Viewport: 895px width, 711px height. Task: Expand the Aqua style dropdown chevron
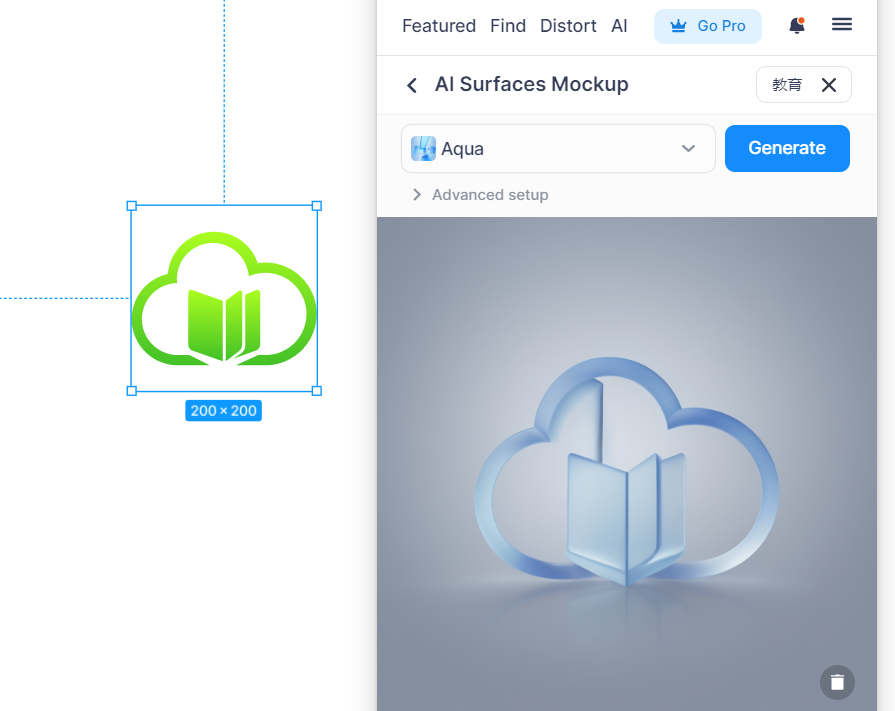click(x=688, y=149)
